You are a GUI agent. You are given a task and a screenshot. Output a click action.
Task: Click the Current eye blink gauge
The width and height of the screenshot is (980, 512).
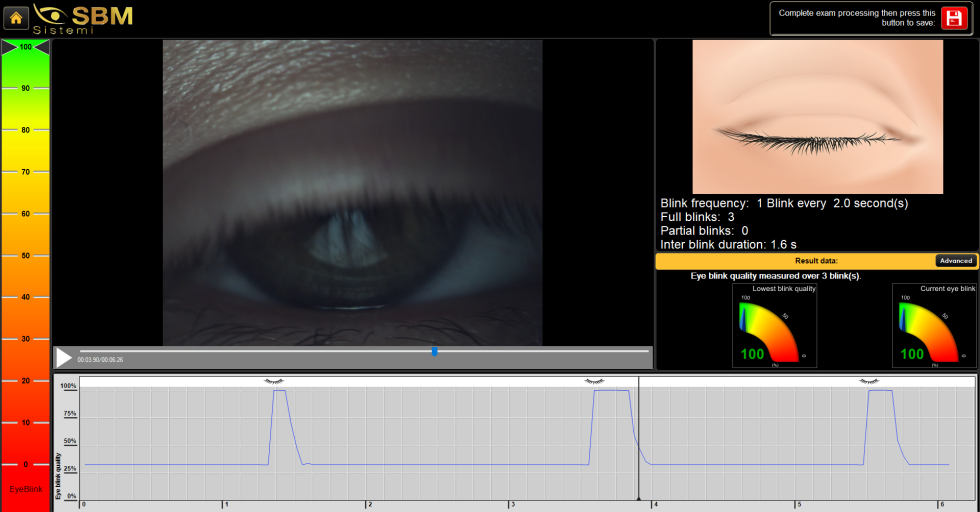pyautogui.click(x=933, y=326)
